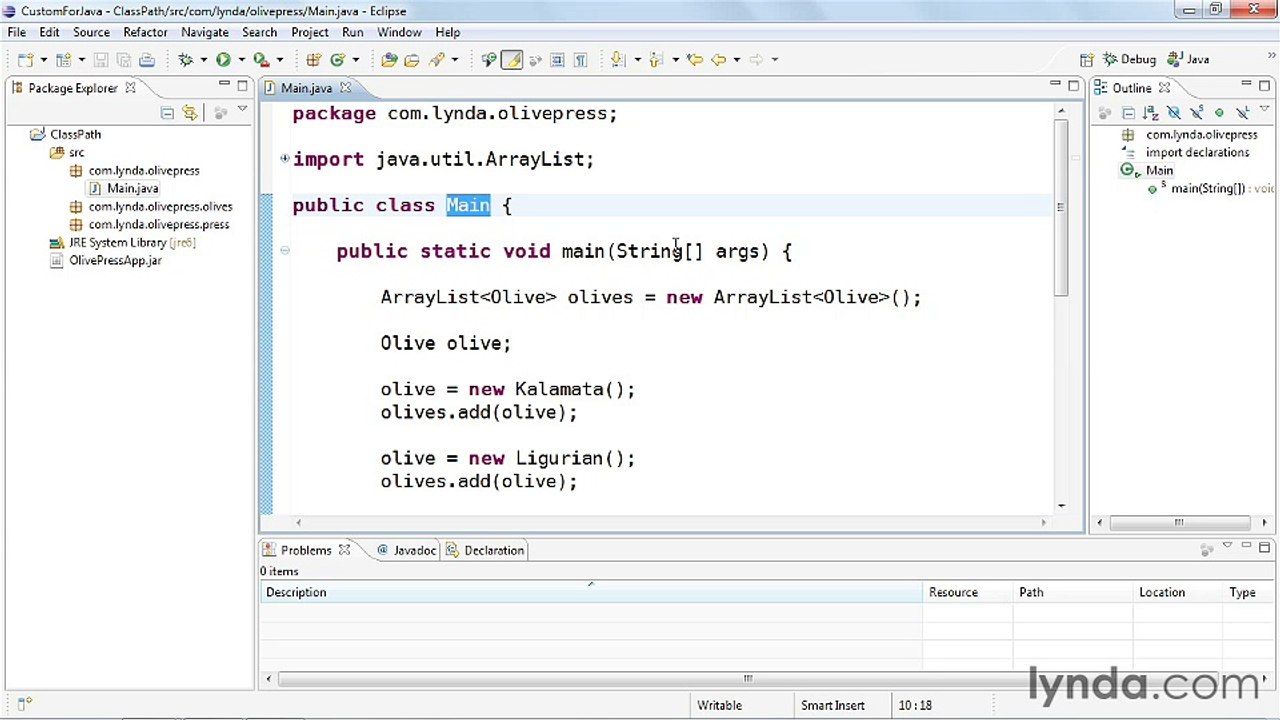The height and width of the screenshot is (720, 1280).
Task: Toggle Mark Occurrences highlighter button
Action: [512, 60]
